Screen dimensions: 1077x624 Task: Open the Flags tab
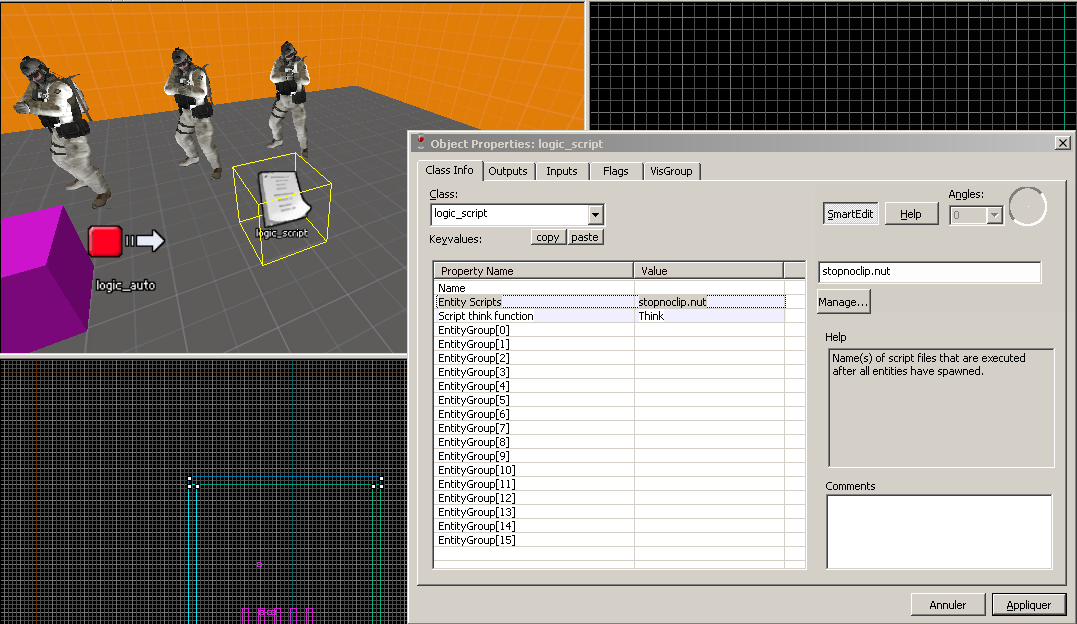click(616, 171)
